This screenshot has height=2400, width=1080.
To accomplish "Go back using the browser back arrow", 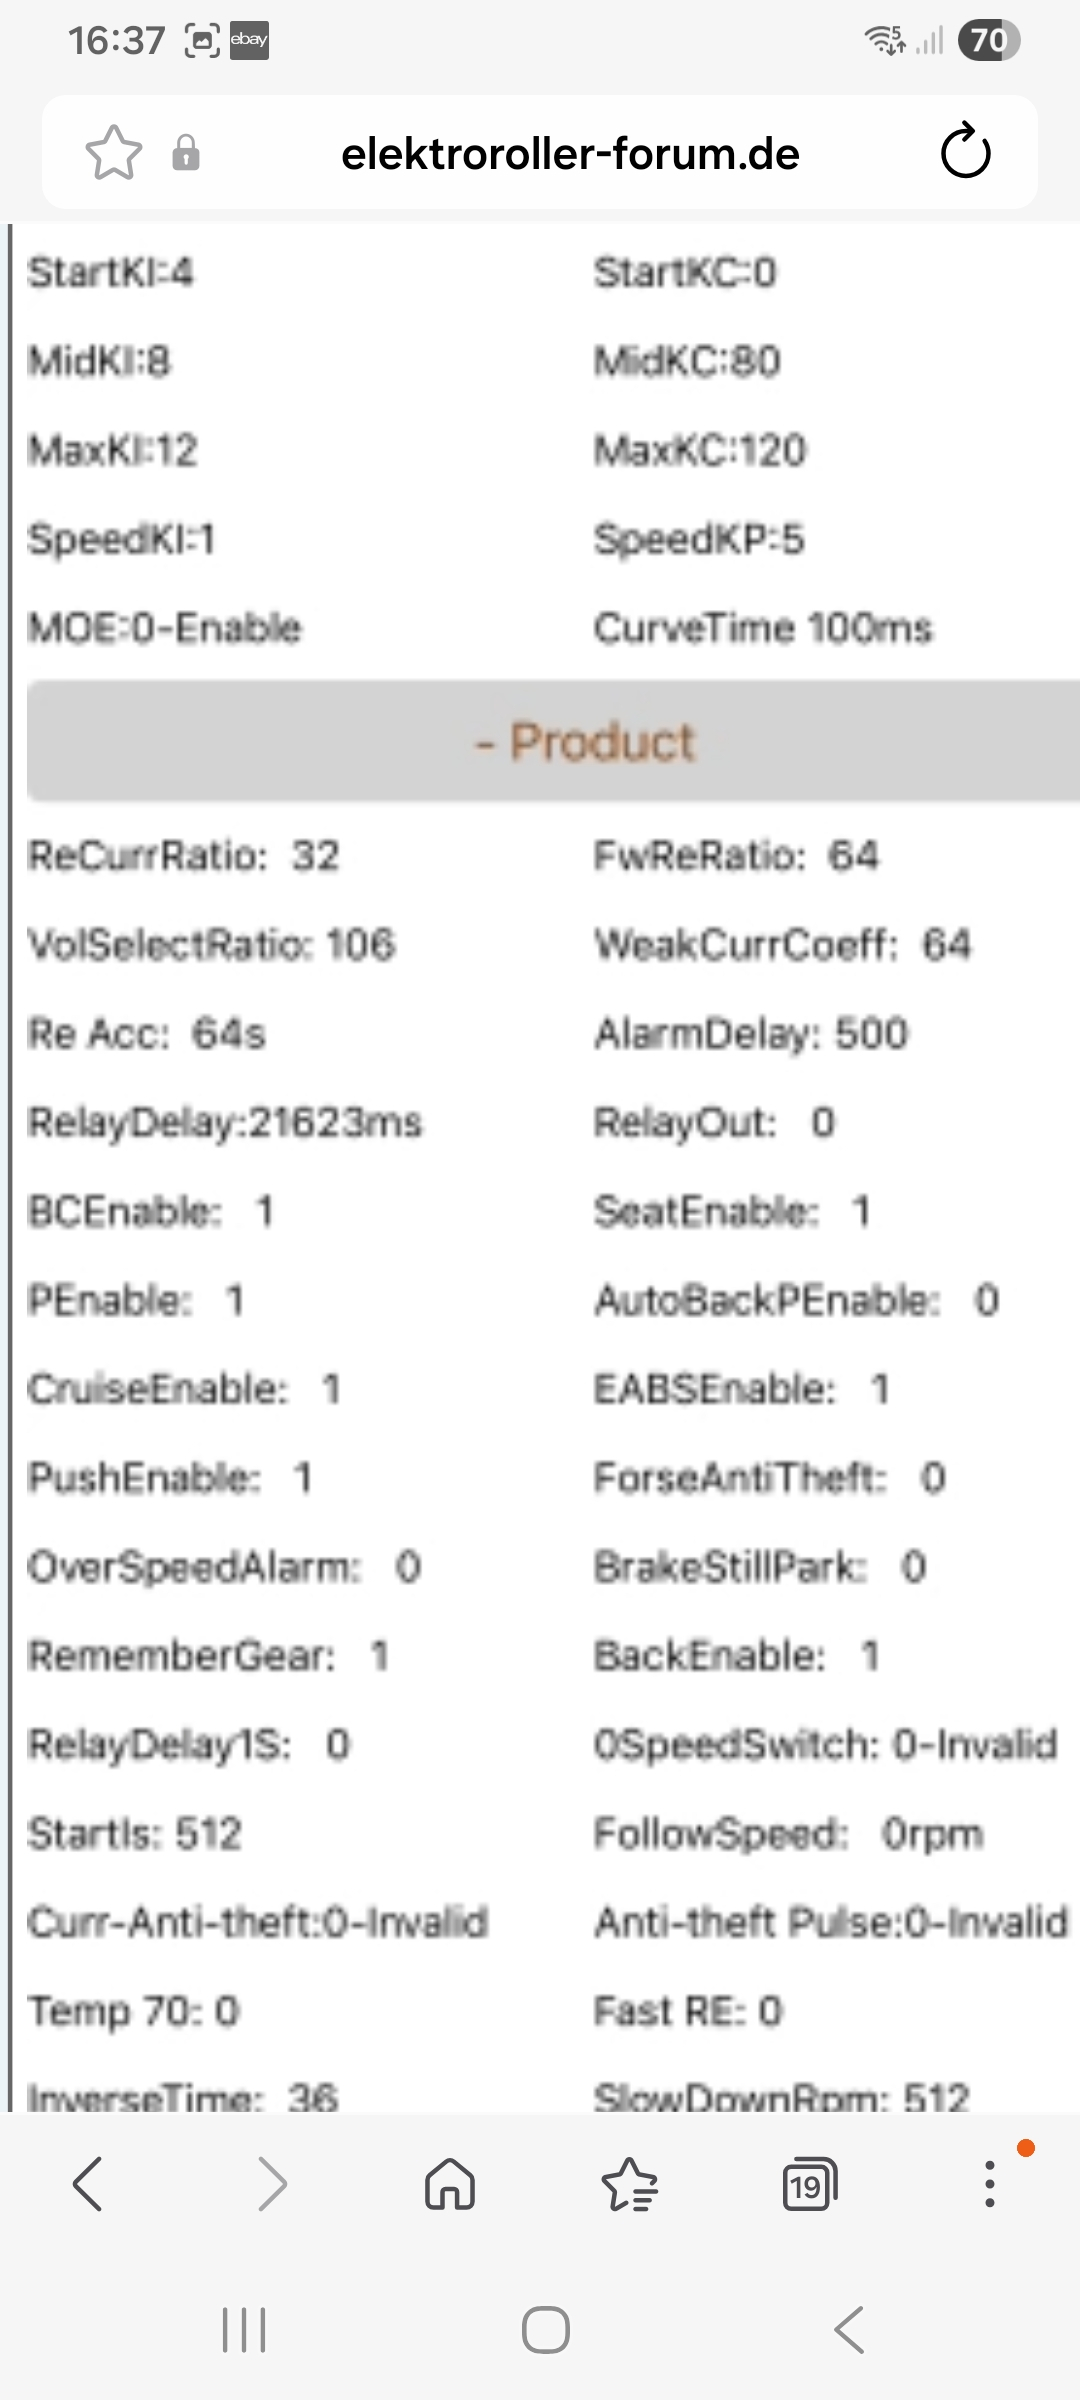I will (88, 2184).
